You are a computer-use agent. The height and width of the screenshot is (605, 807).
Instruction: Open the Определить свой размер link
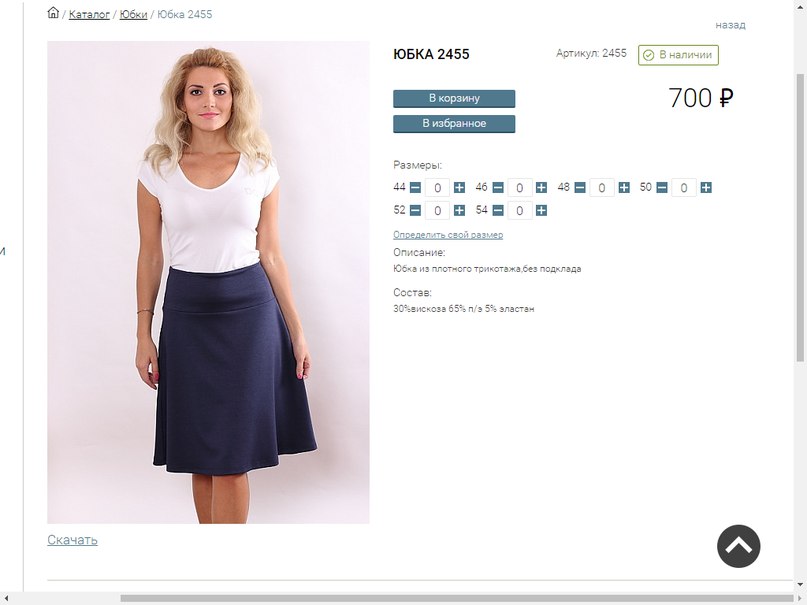448,235
